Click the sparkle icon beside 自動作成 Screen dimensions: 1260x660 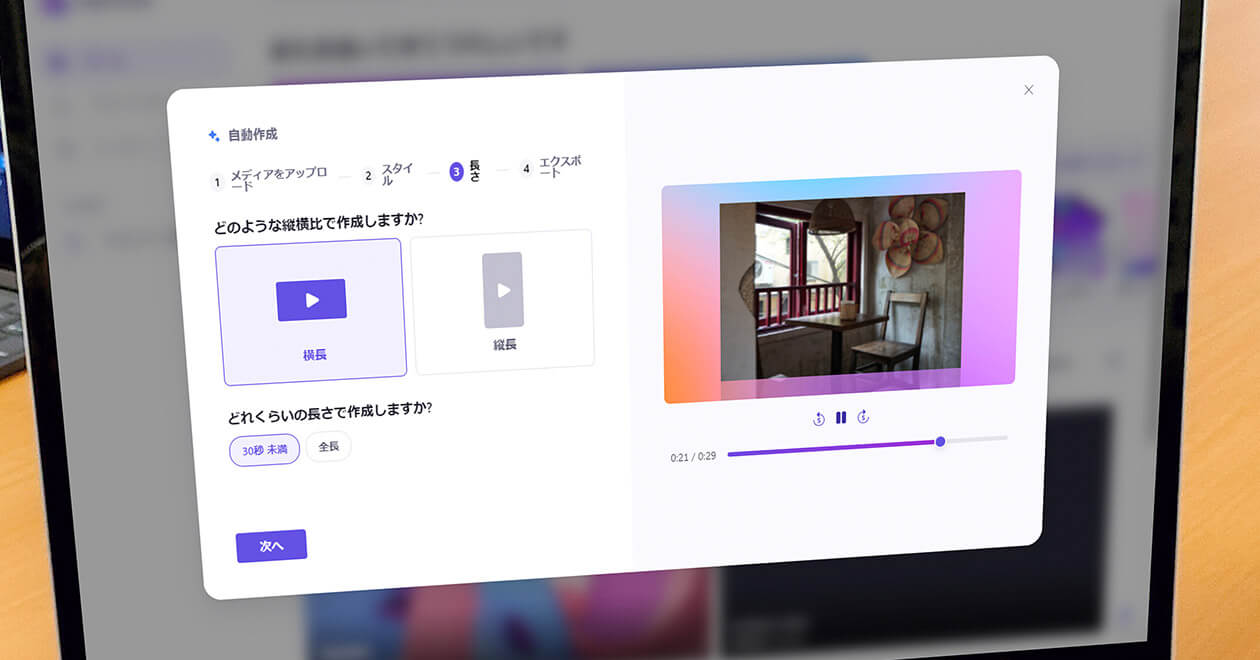pos(213,136)
